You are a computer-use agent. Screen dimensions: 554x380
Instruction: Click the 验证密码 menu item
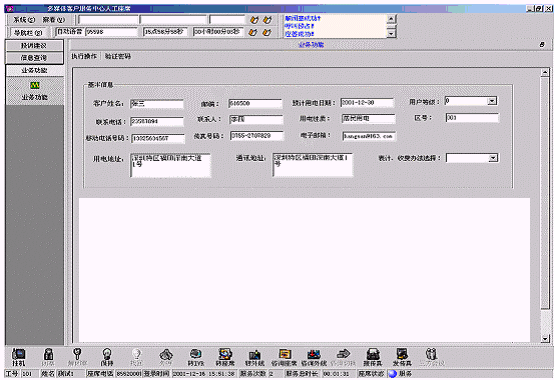point(118,56)
